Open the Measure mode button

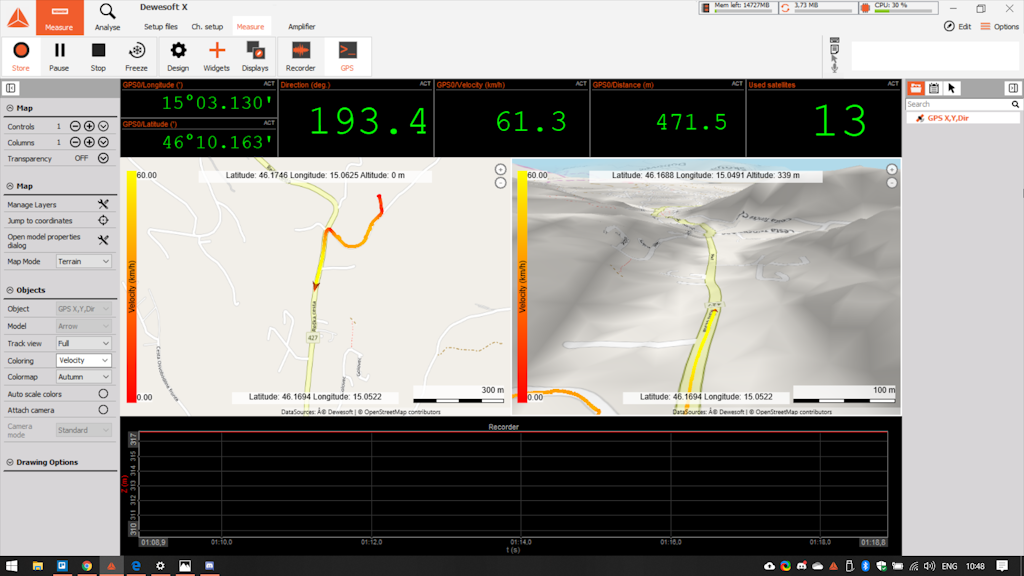click(x=59, y=18)
